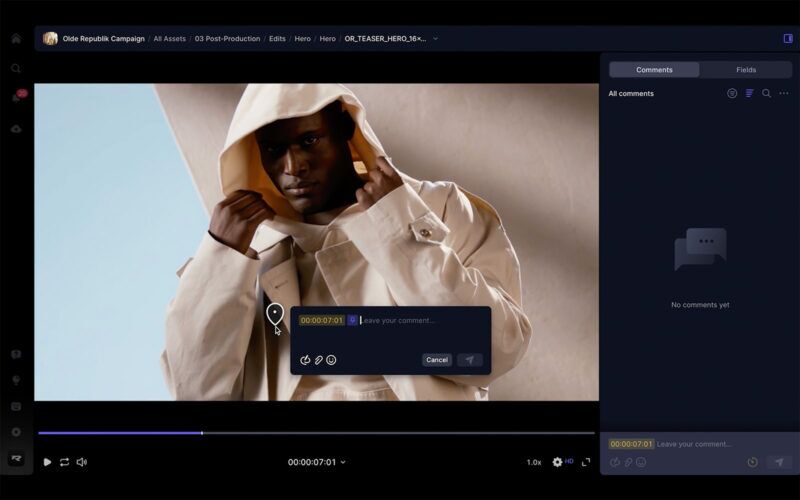Open the comments more options ellipsis
This screenshot has width=800, height=500.
coord(784,94)
